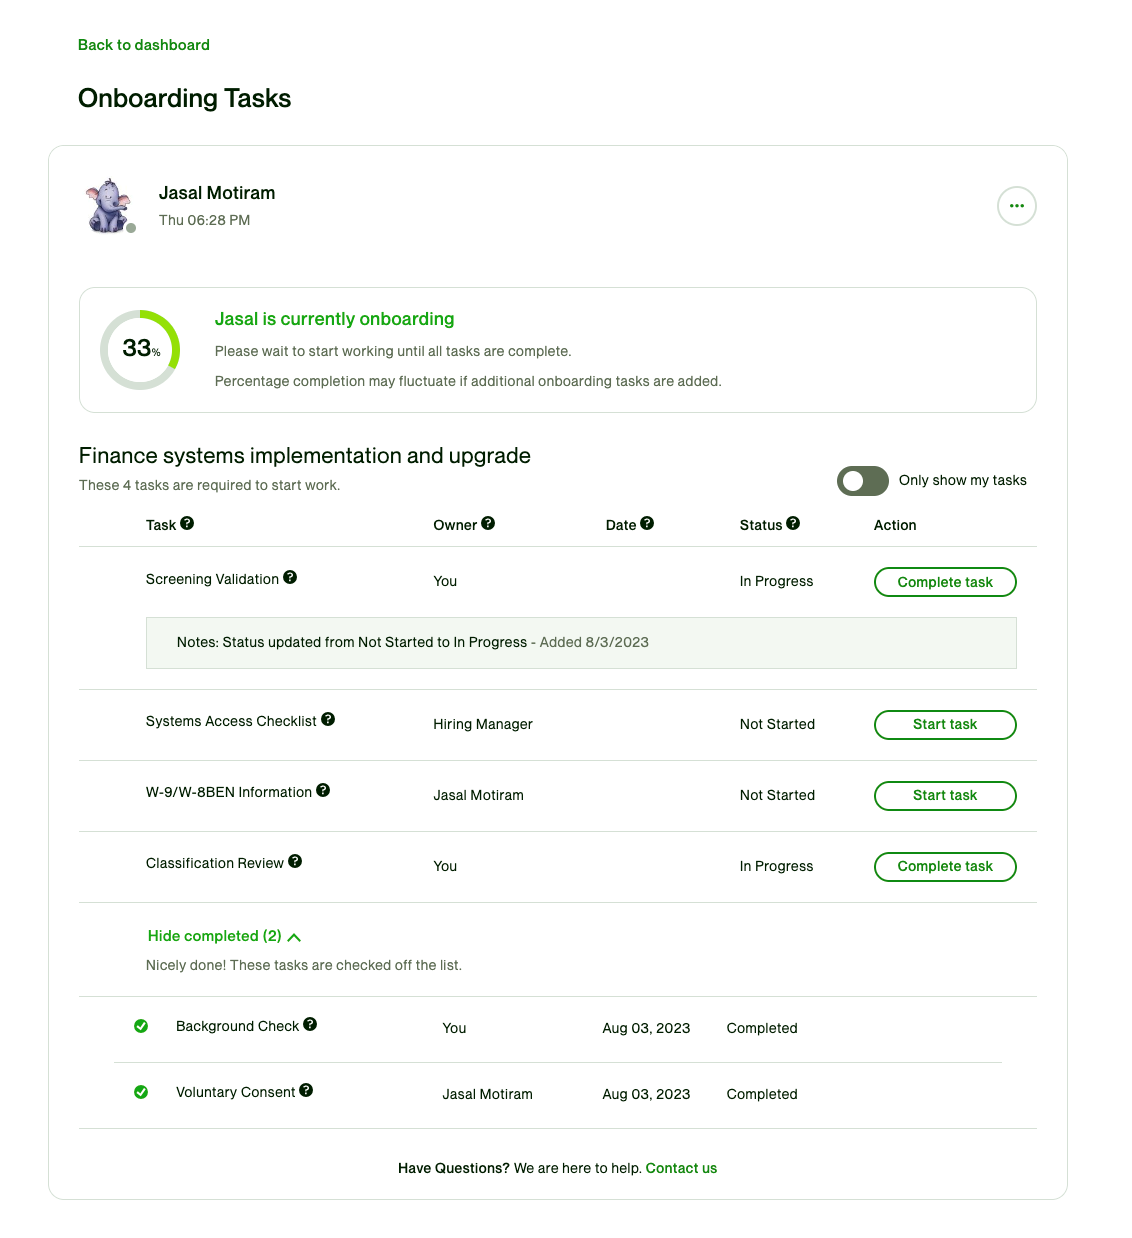Complete the Classification Review task
1132x1238 pixels.
point(944,867)
